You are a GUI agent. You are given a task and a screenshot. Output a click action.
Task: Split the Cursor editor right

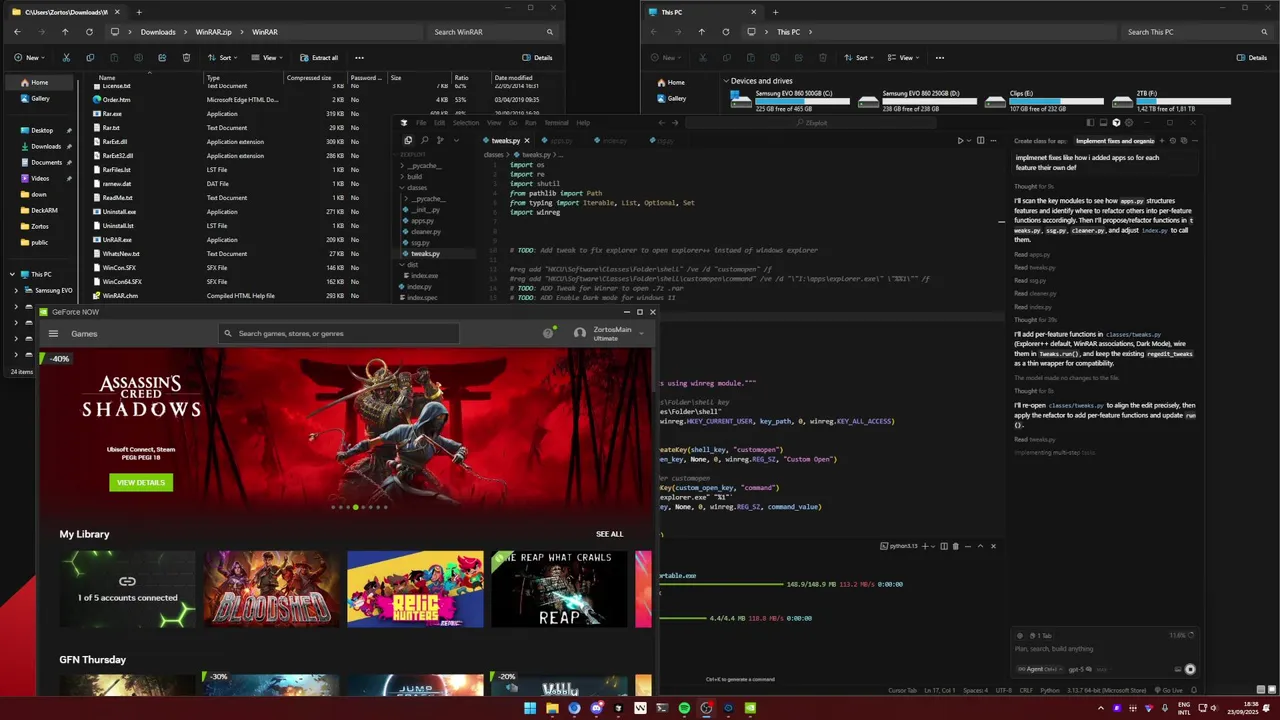coord(980,141)
